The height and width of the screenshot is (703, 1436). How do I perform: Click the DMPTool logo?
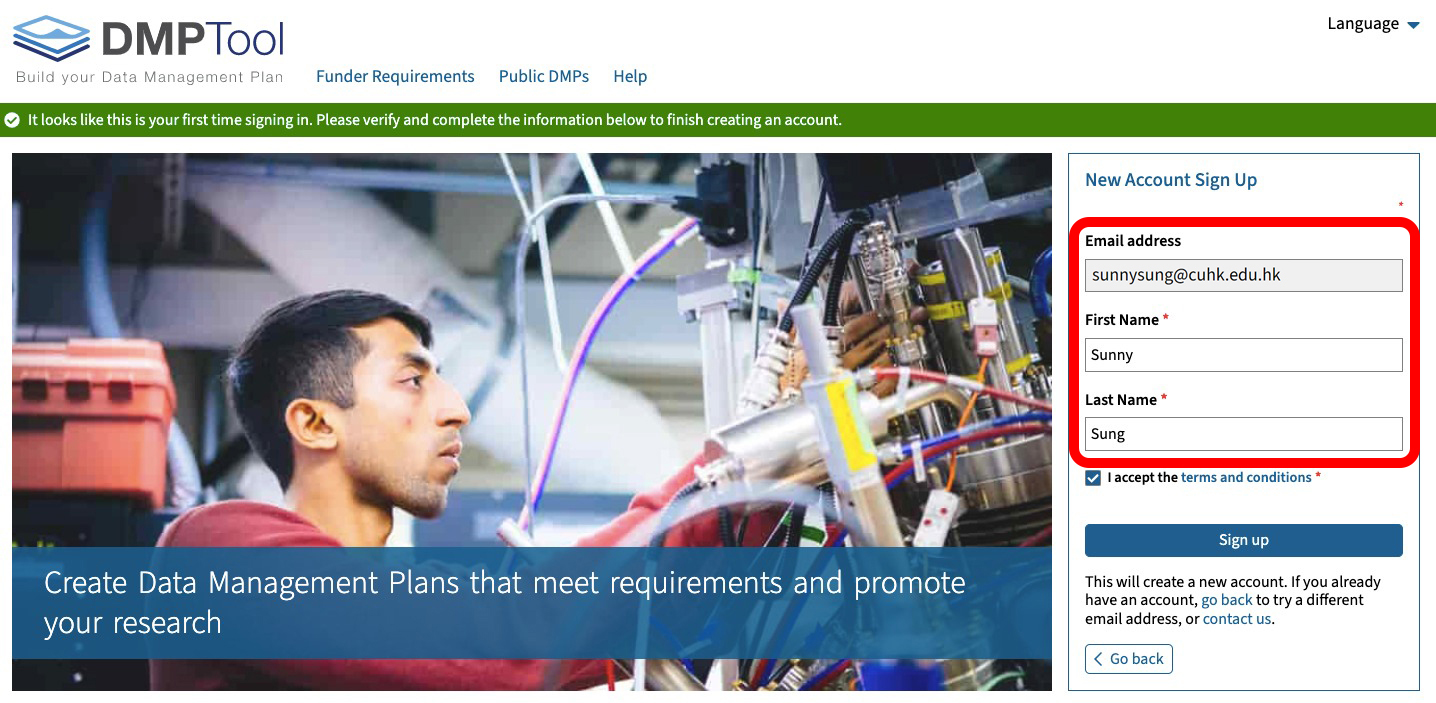pos(149,49)
